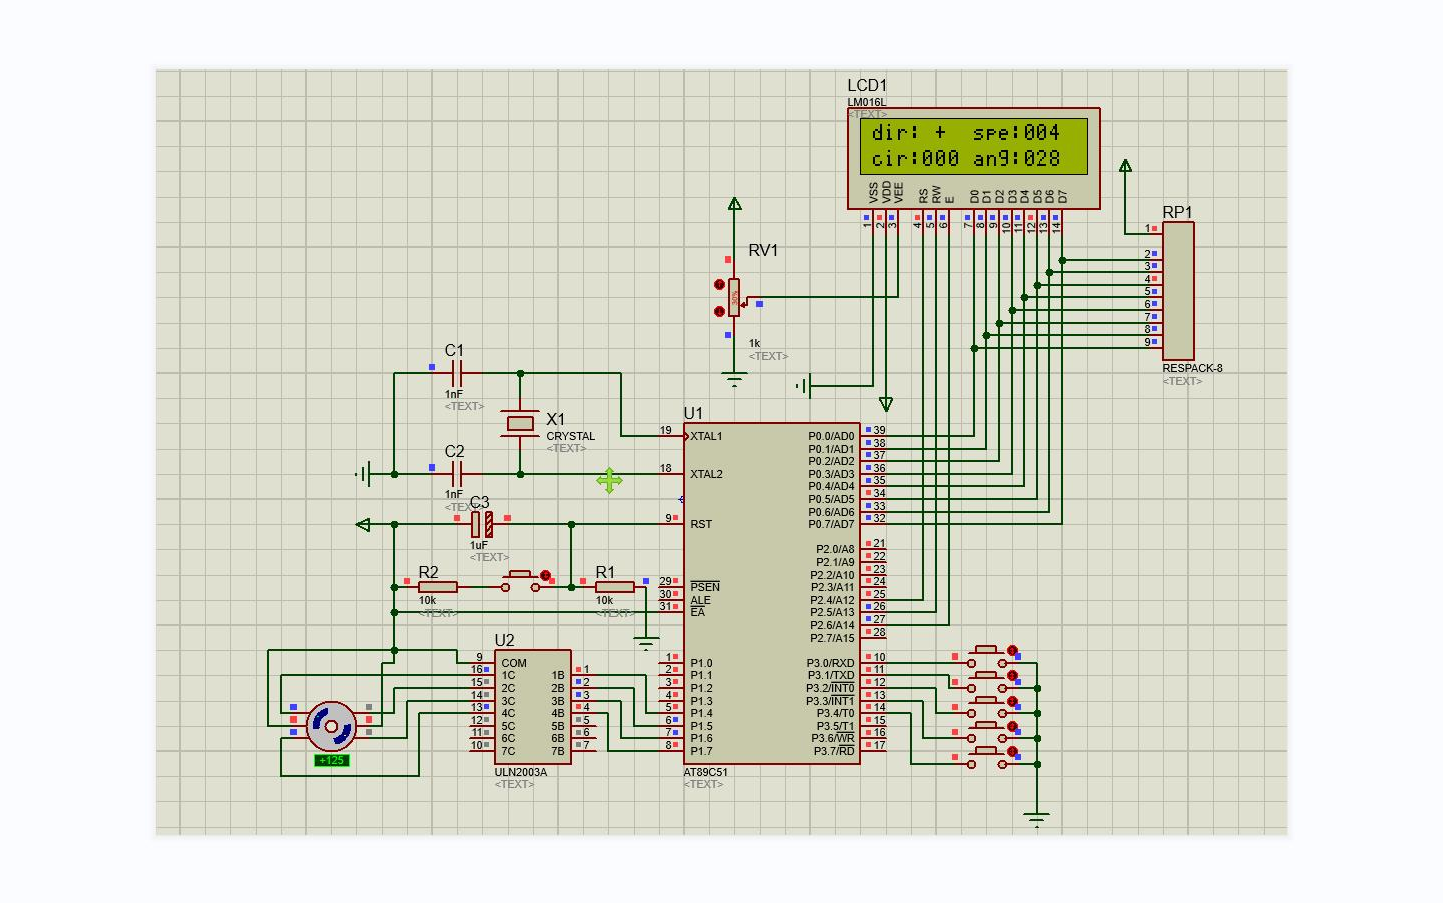Select the stepper motor symbol
The width and height of the screenshot is (1443, 903).
tap(331, 726)
